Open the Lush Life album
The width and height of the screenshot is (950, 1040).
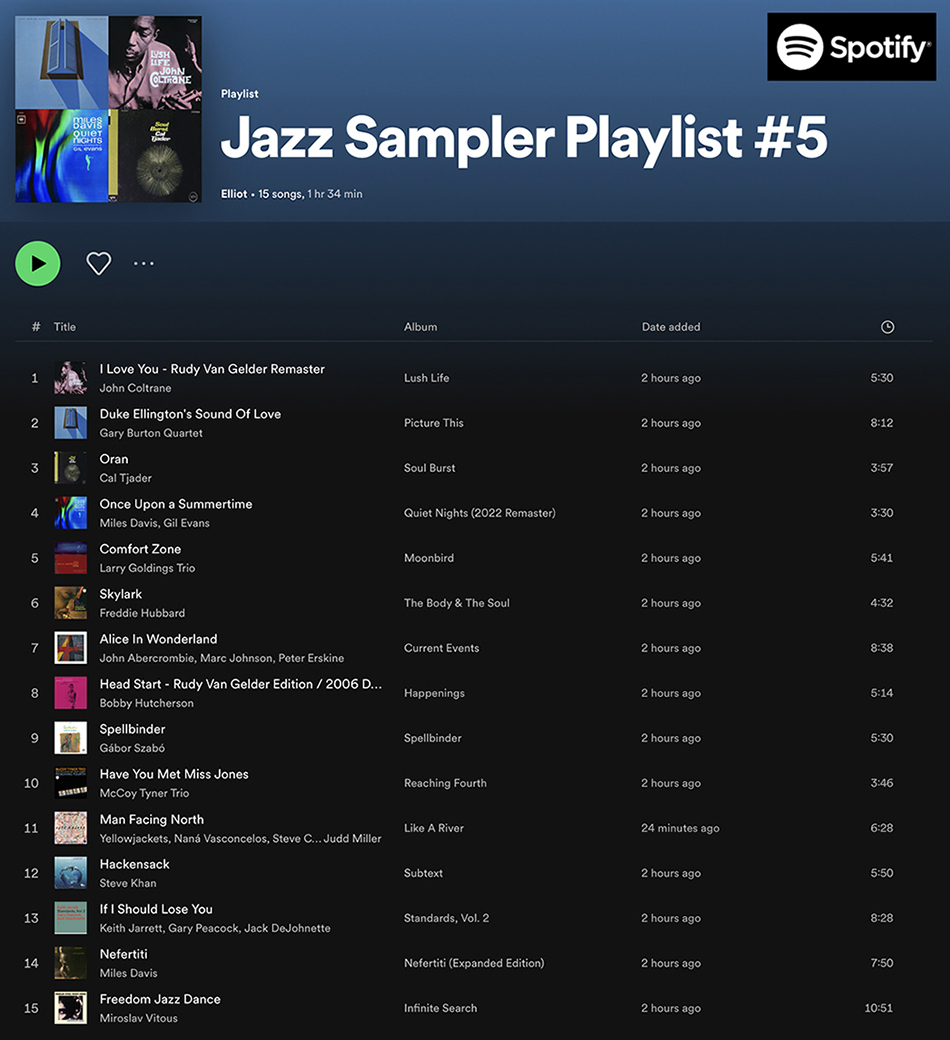tap(427, 378)
